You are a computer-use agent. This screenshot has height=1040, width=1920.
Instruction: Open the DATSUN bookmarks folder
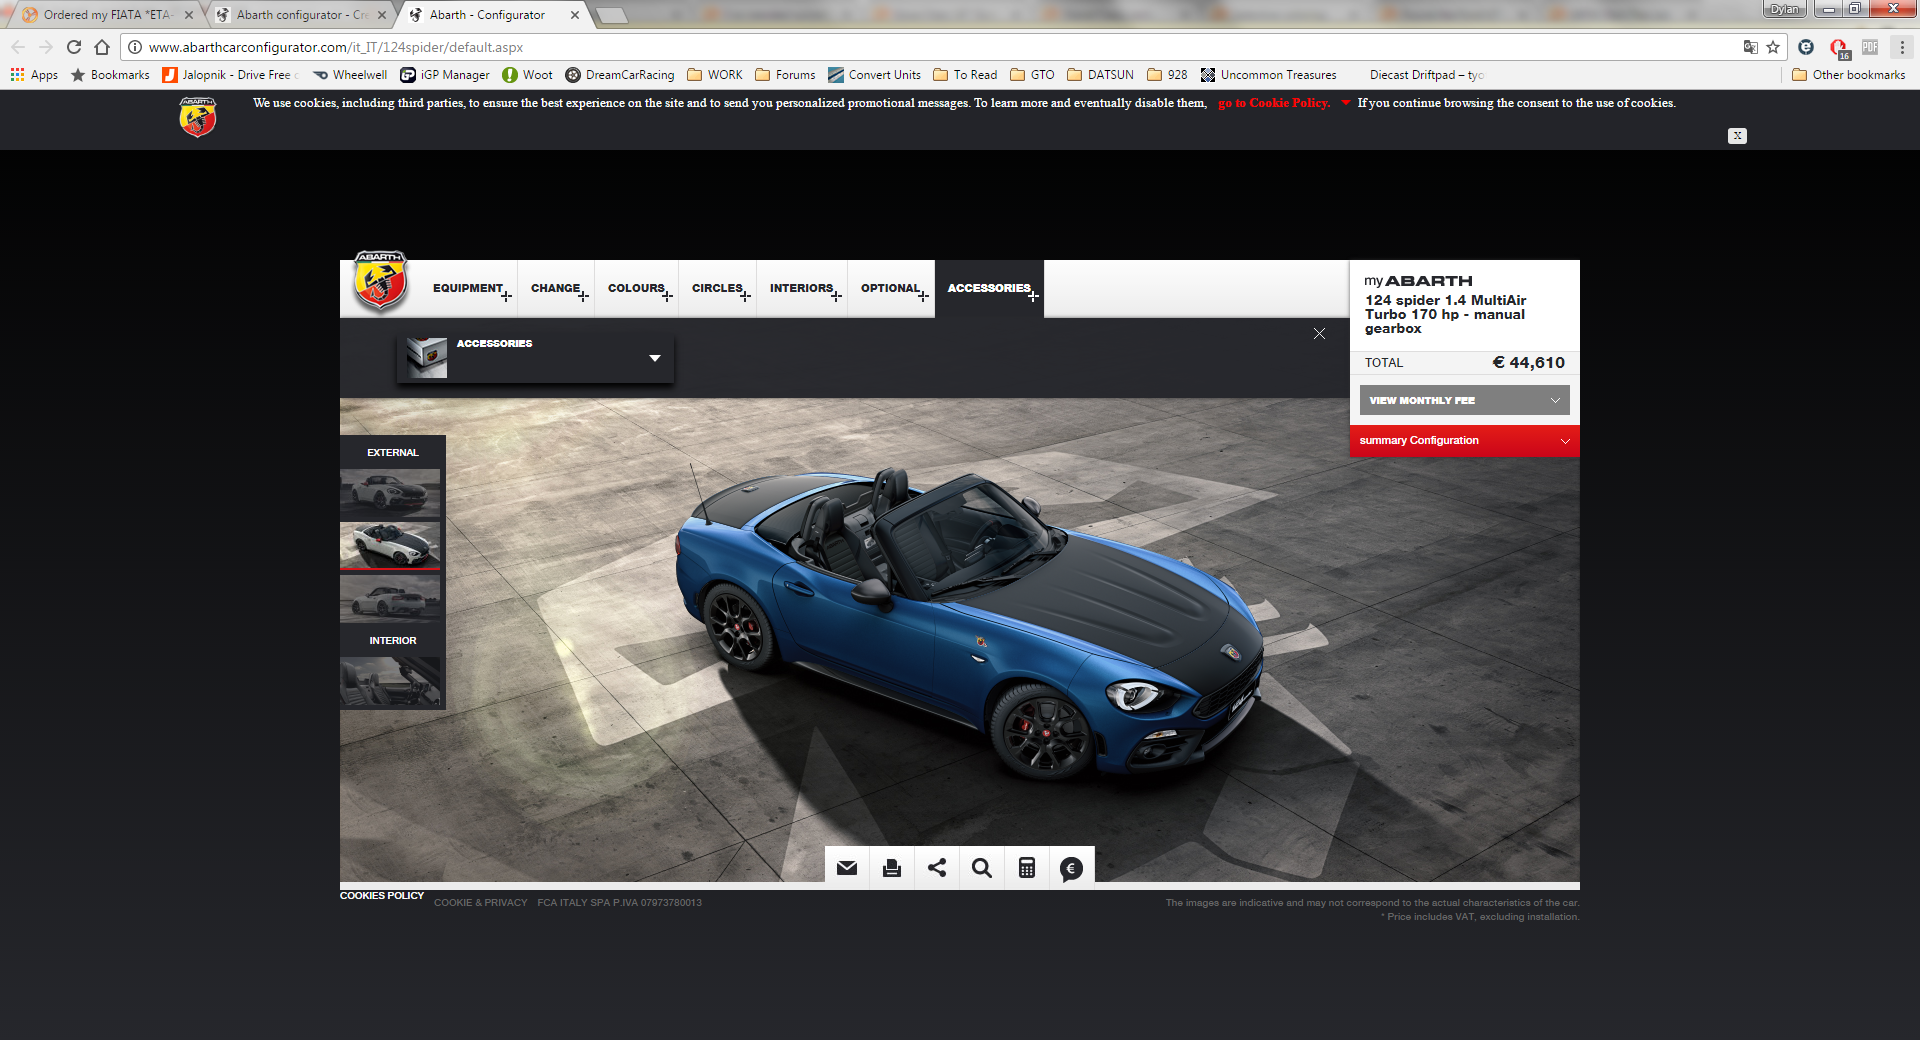(x=1100, y=75)
